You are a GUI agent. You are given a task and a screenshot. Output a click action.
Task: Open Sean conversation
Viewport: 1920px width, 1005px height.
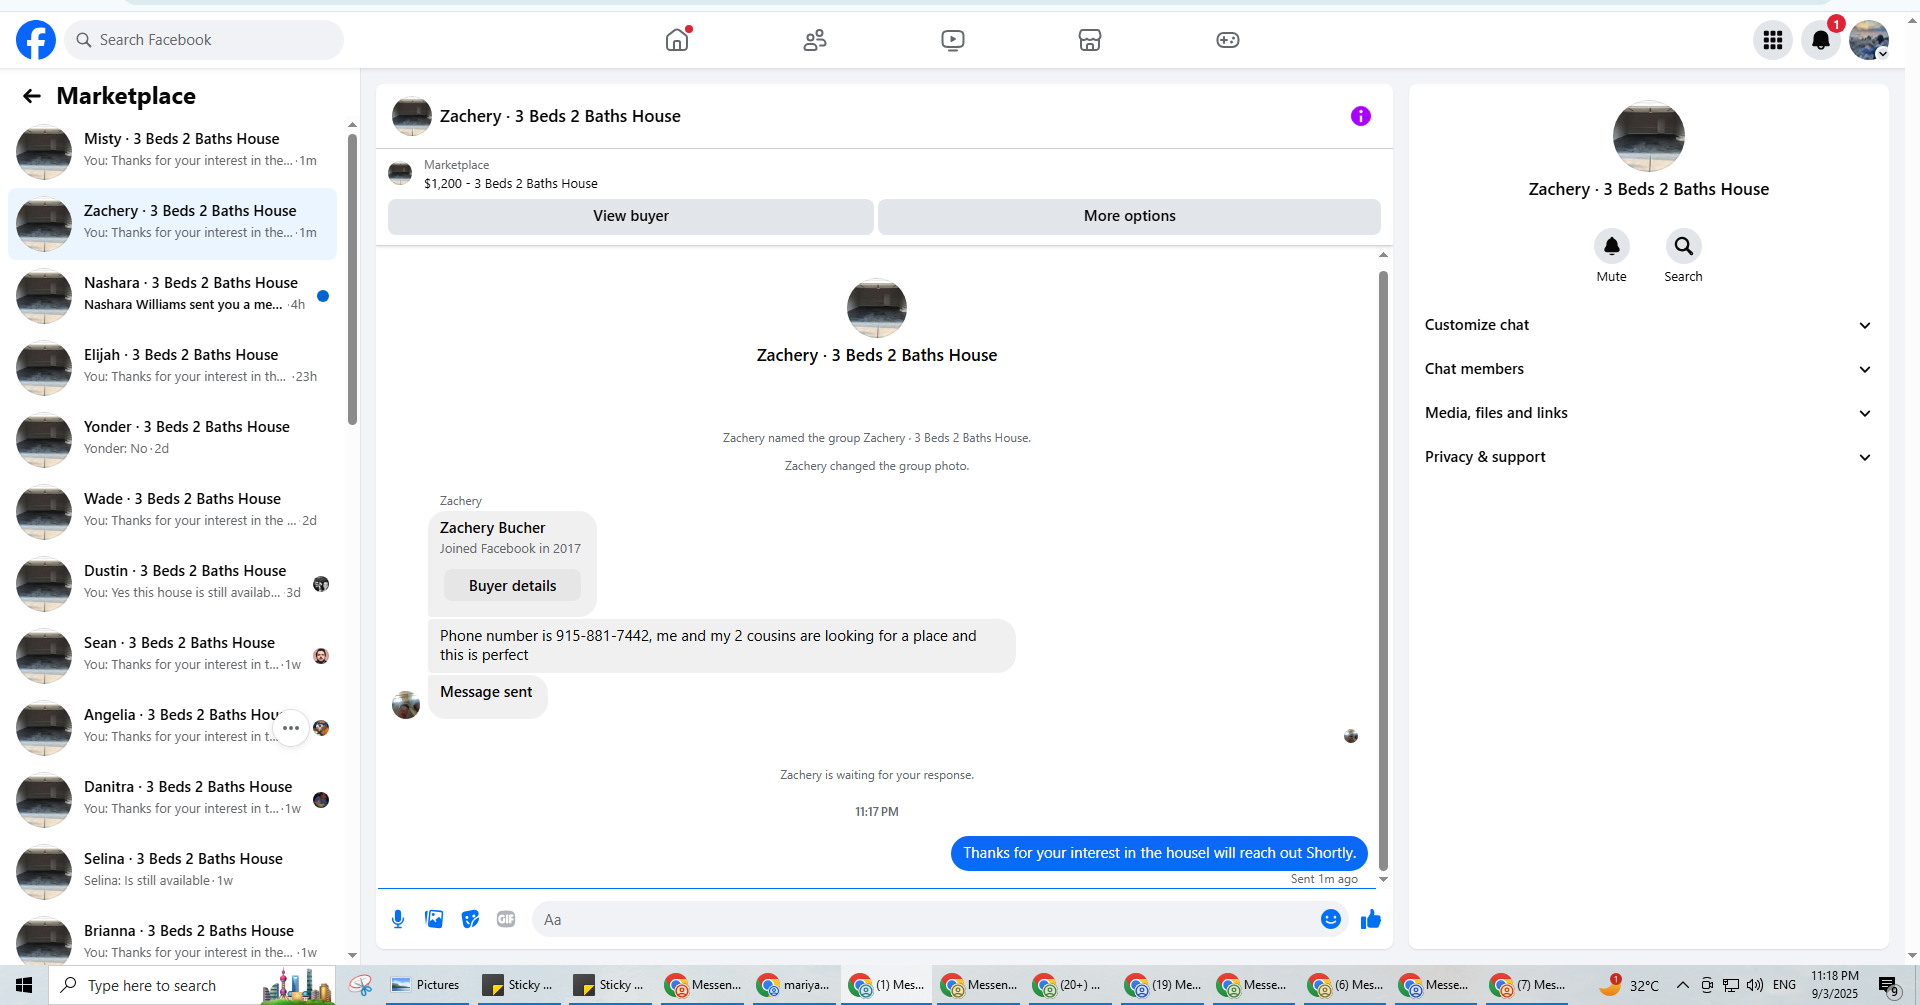[173, 656]
